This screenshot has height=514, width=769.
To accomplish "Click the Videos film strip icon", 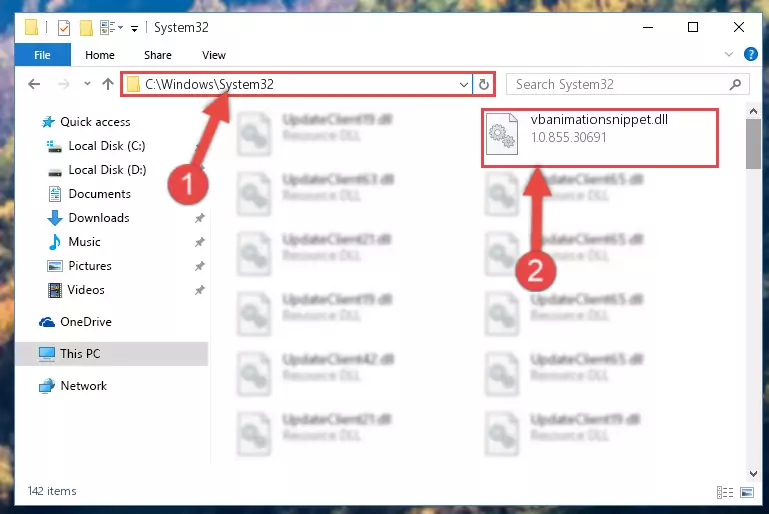I will 55,290.
